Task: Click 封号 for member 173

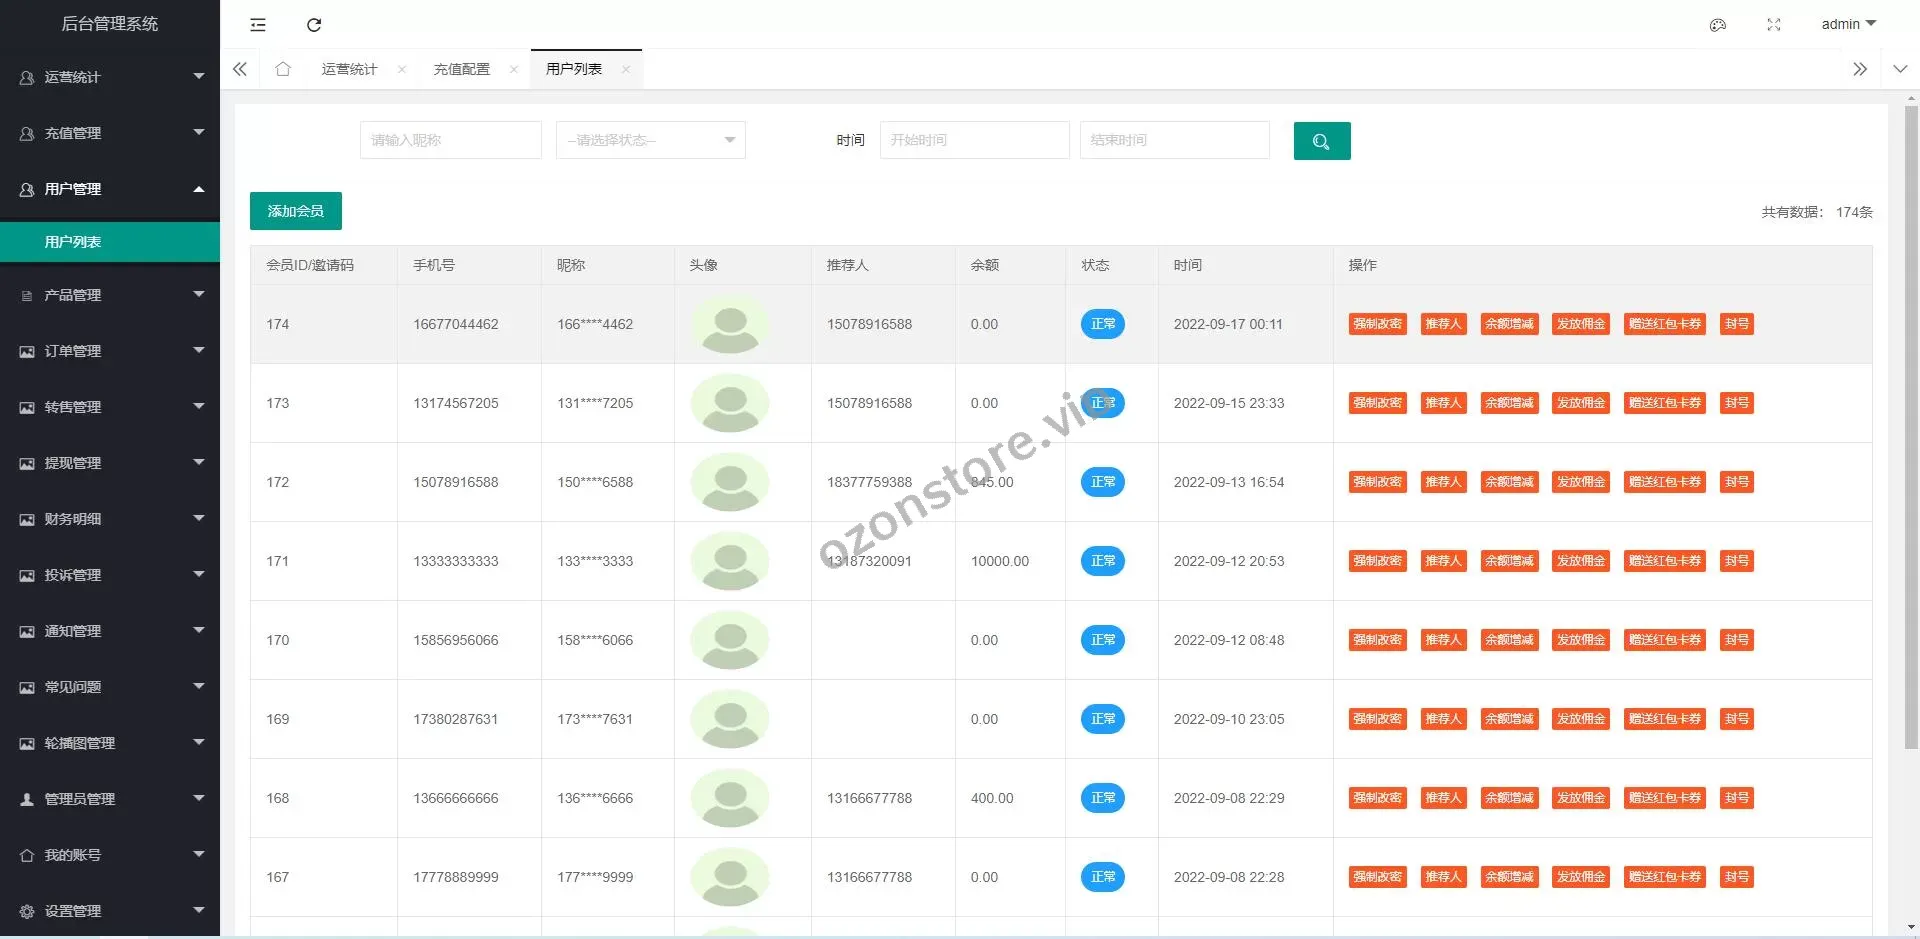Action: tap(1736, 403)
